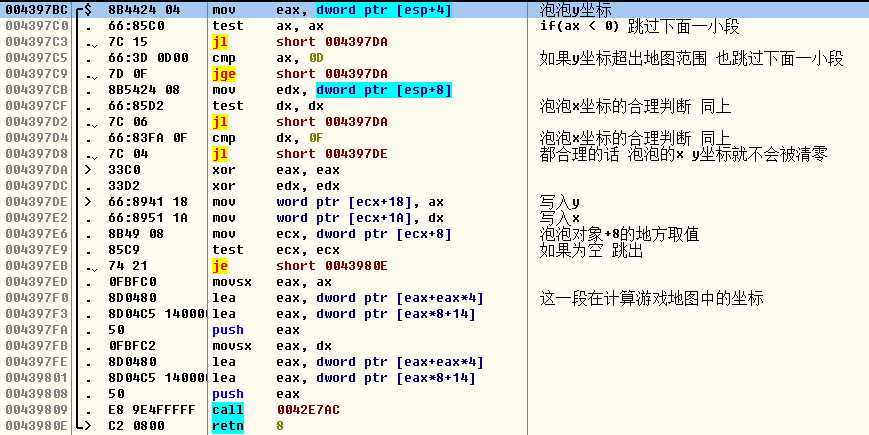Select the je short 0043980E instruction
The image size is (869, 435).
click(300, 266)
